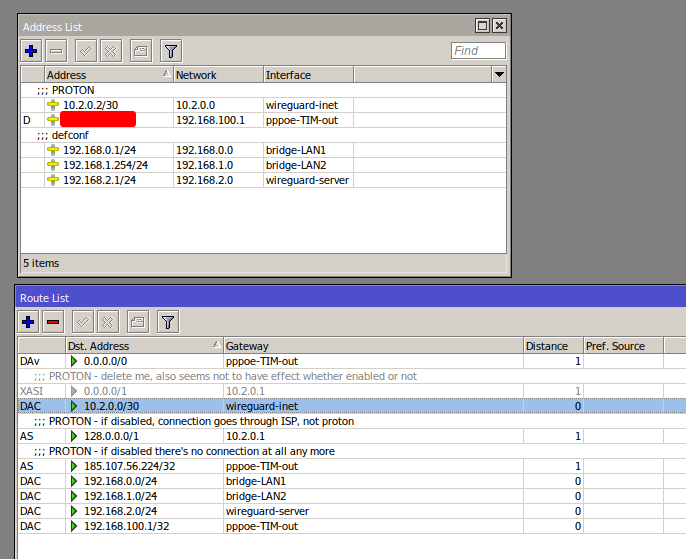Click 'delete me' PROTON comment row
The height and width of the screenshot is (559, 686).
click(x=352, y=376)
